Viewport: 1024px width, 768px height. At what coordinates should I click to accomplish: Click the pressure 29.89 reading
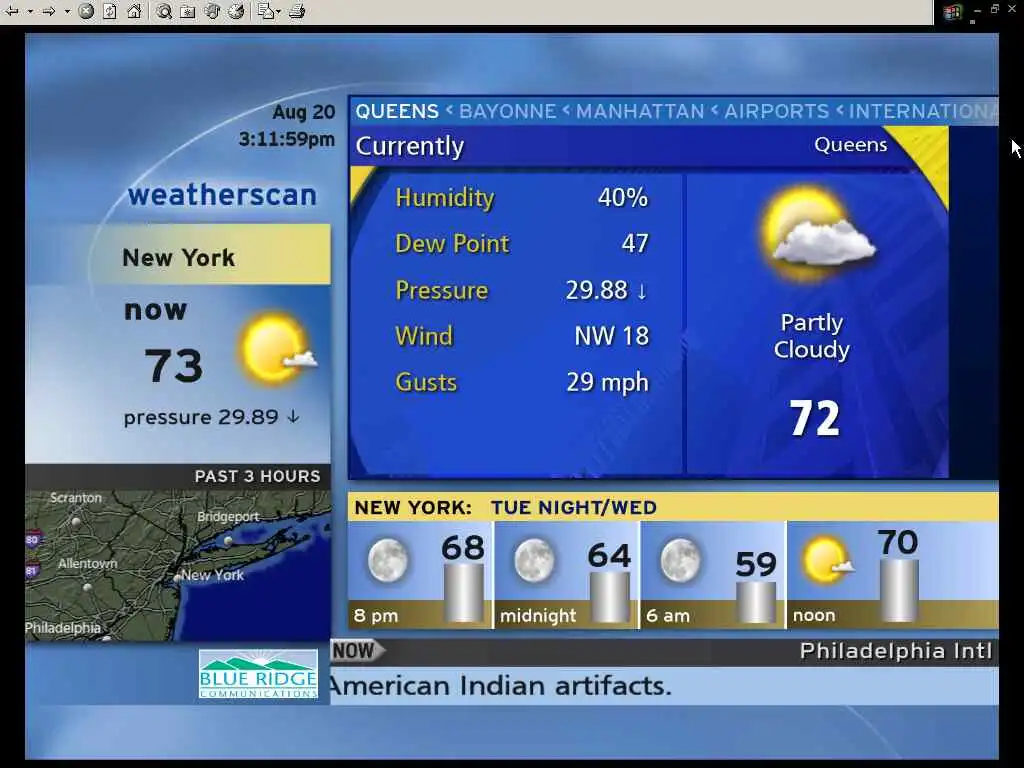pyautogui.click(x=212, y=417)
